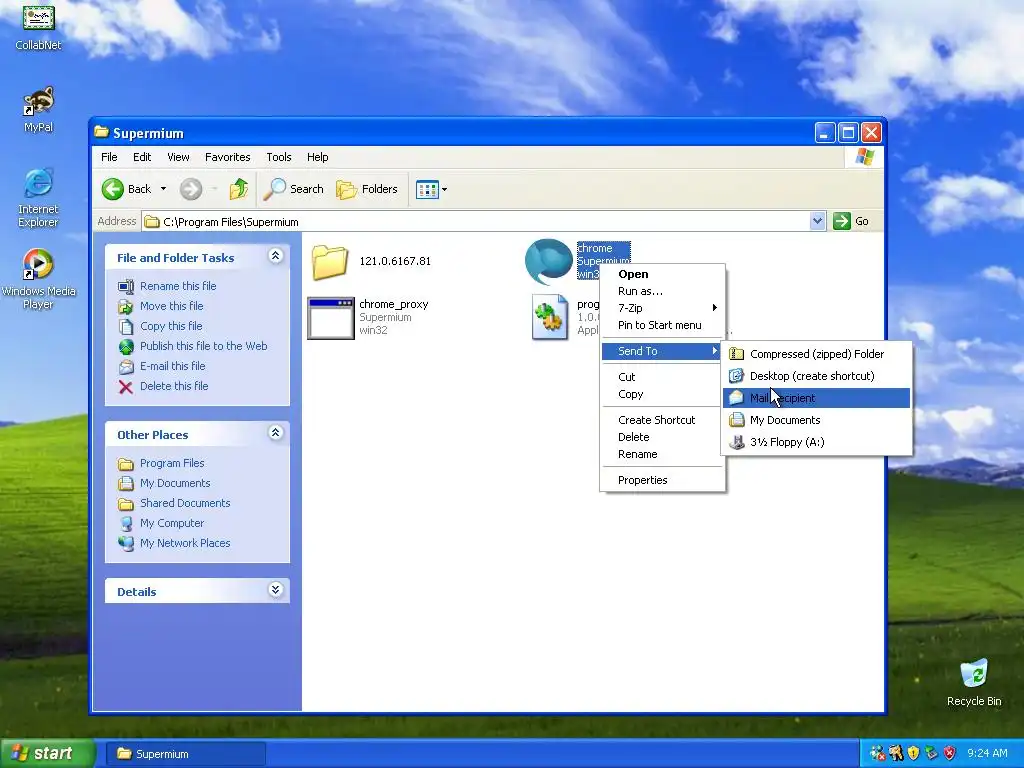The height and width of the screenshot is (768, 1024).
Task: Click in the Address path field
Action: pyautogui.click(x=476, y=221)
